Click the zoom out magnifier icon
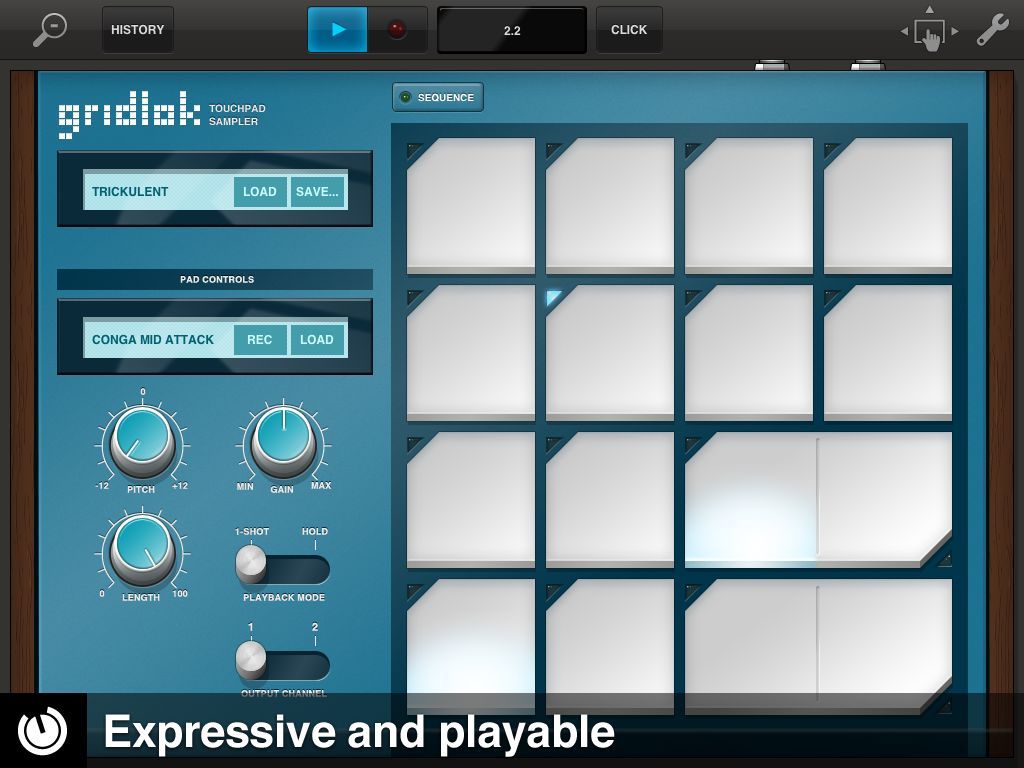Image resolution: width=1024 pixels, height=768 pixels. [x=50, y=29]
